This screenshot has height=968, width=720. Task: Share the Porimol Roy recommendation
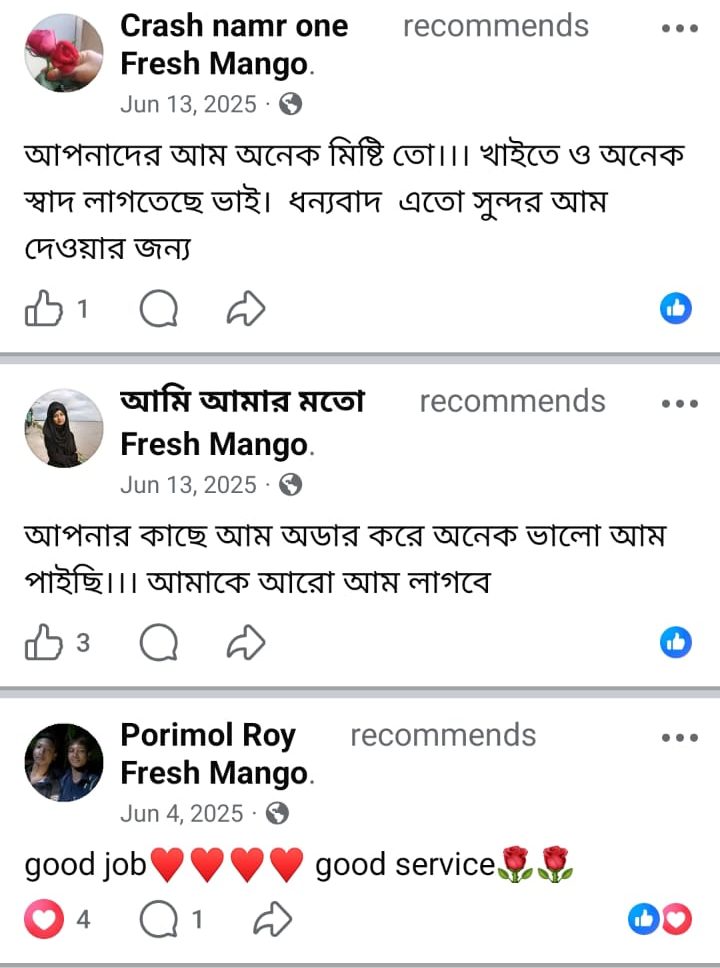(x=272, y=919)
